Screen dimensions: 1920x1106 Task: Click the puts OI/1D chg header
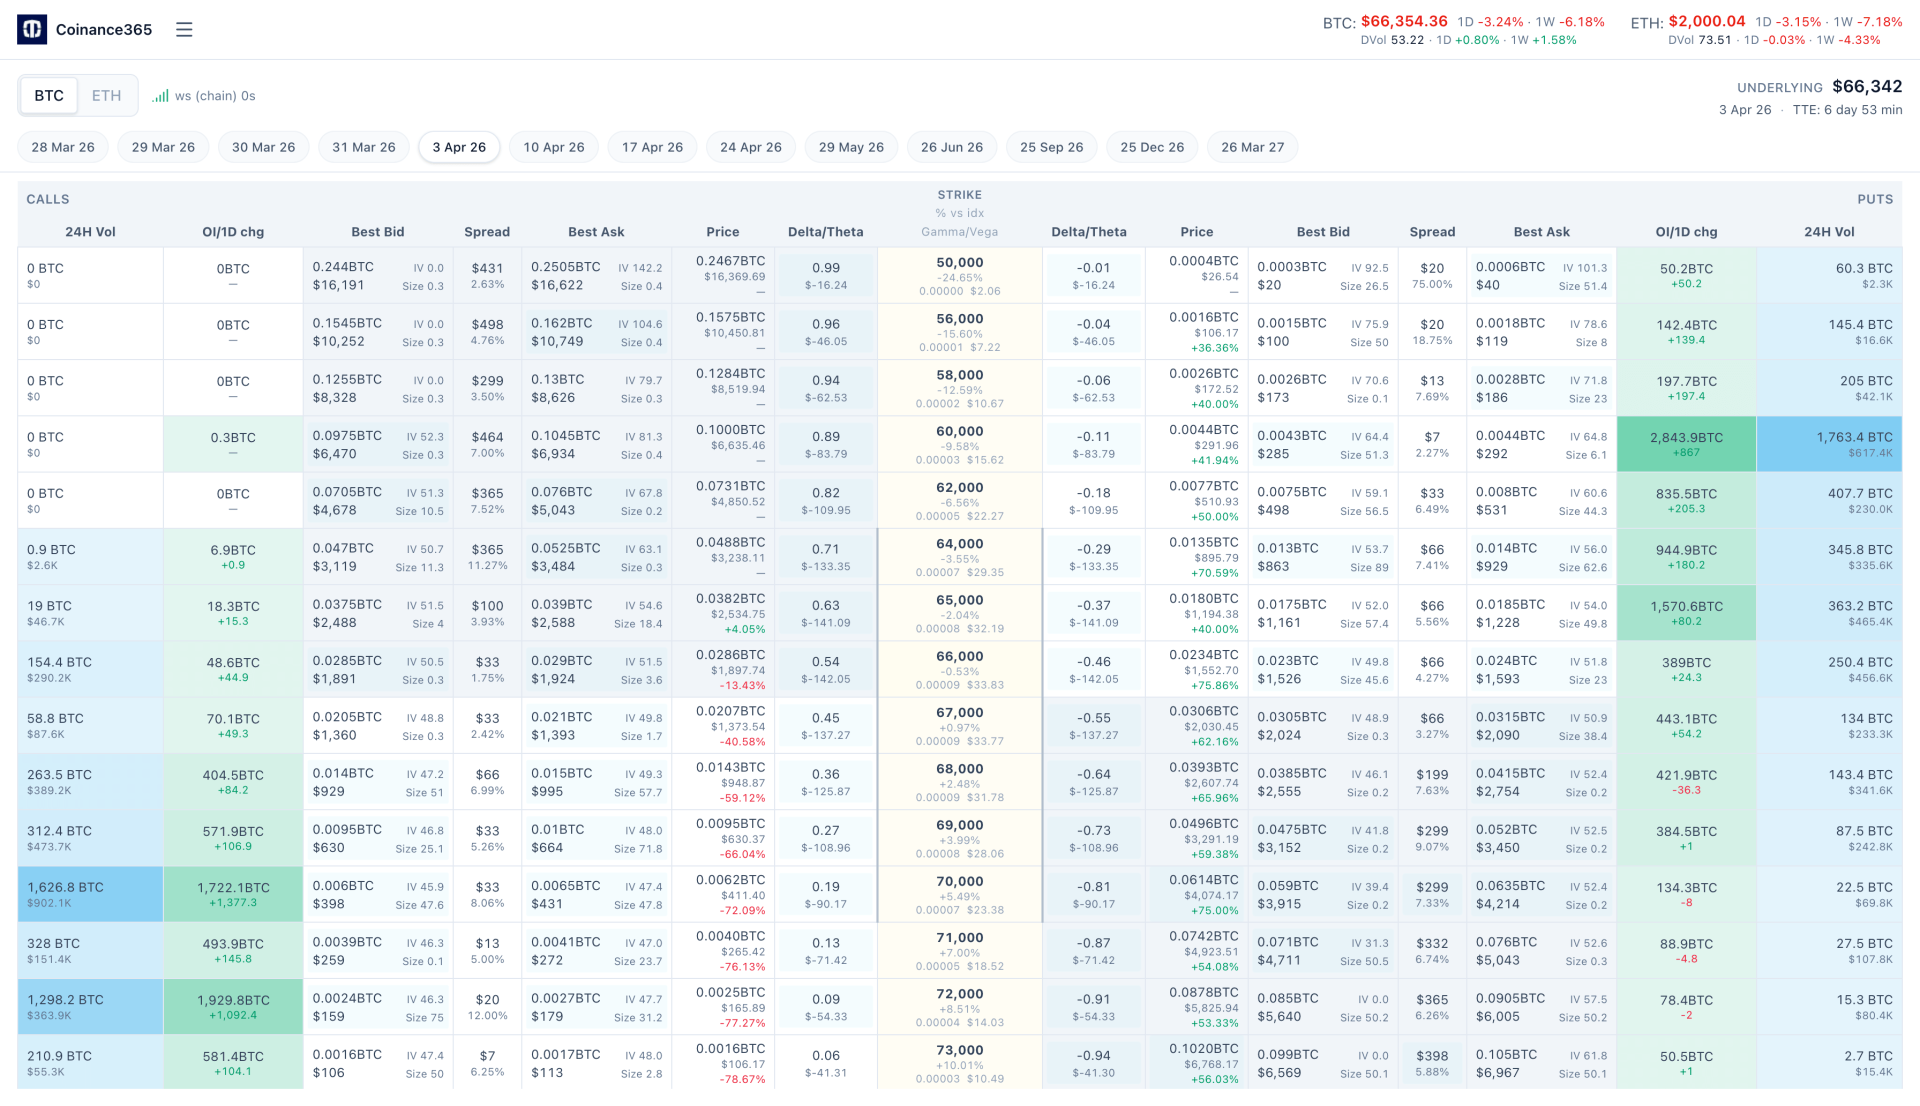[x=1686, y=232]
